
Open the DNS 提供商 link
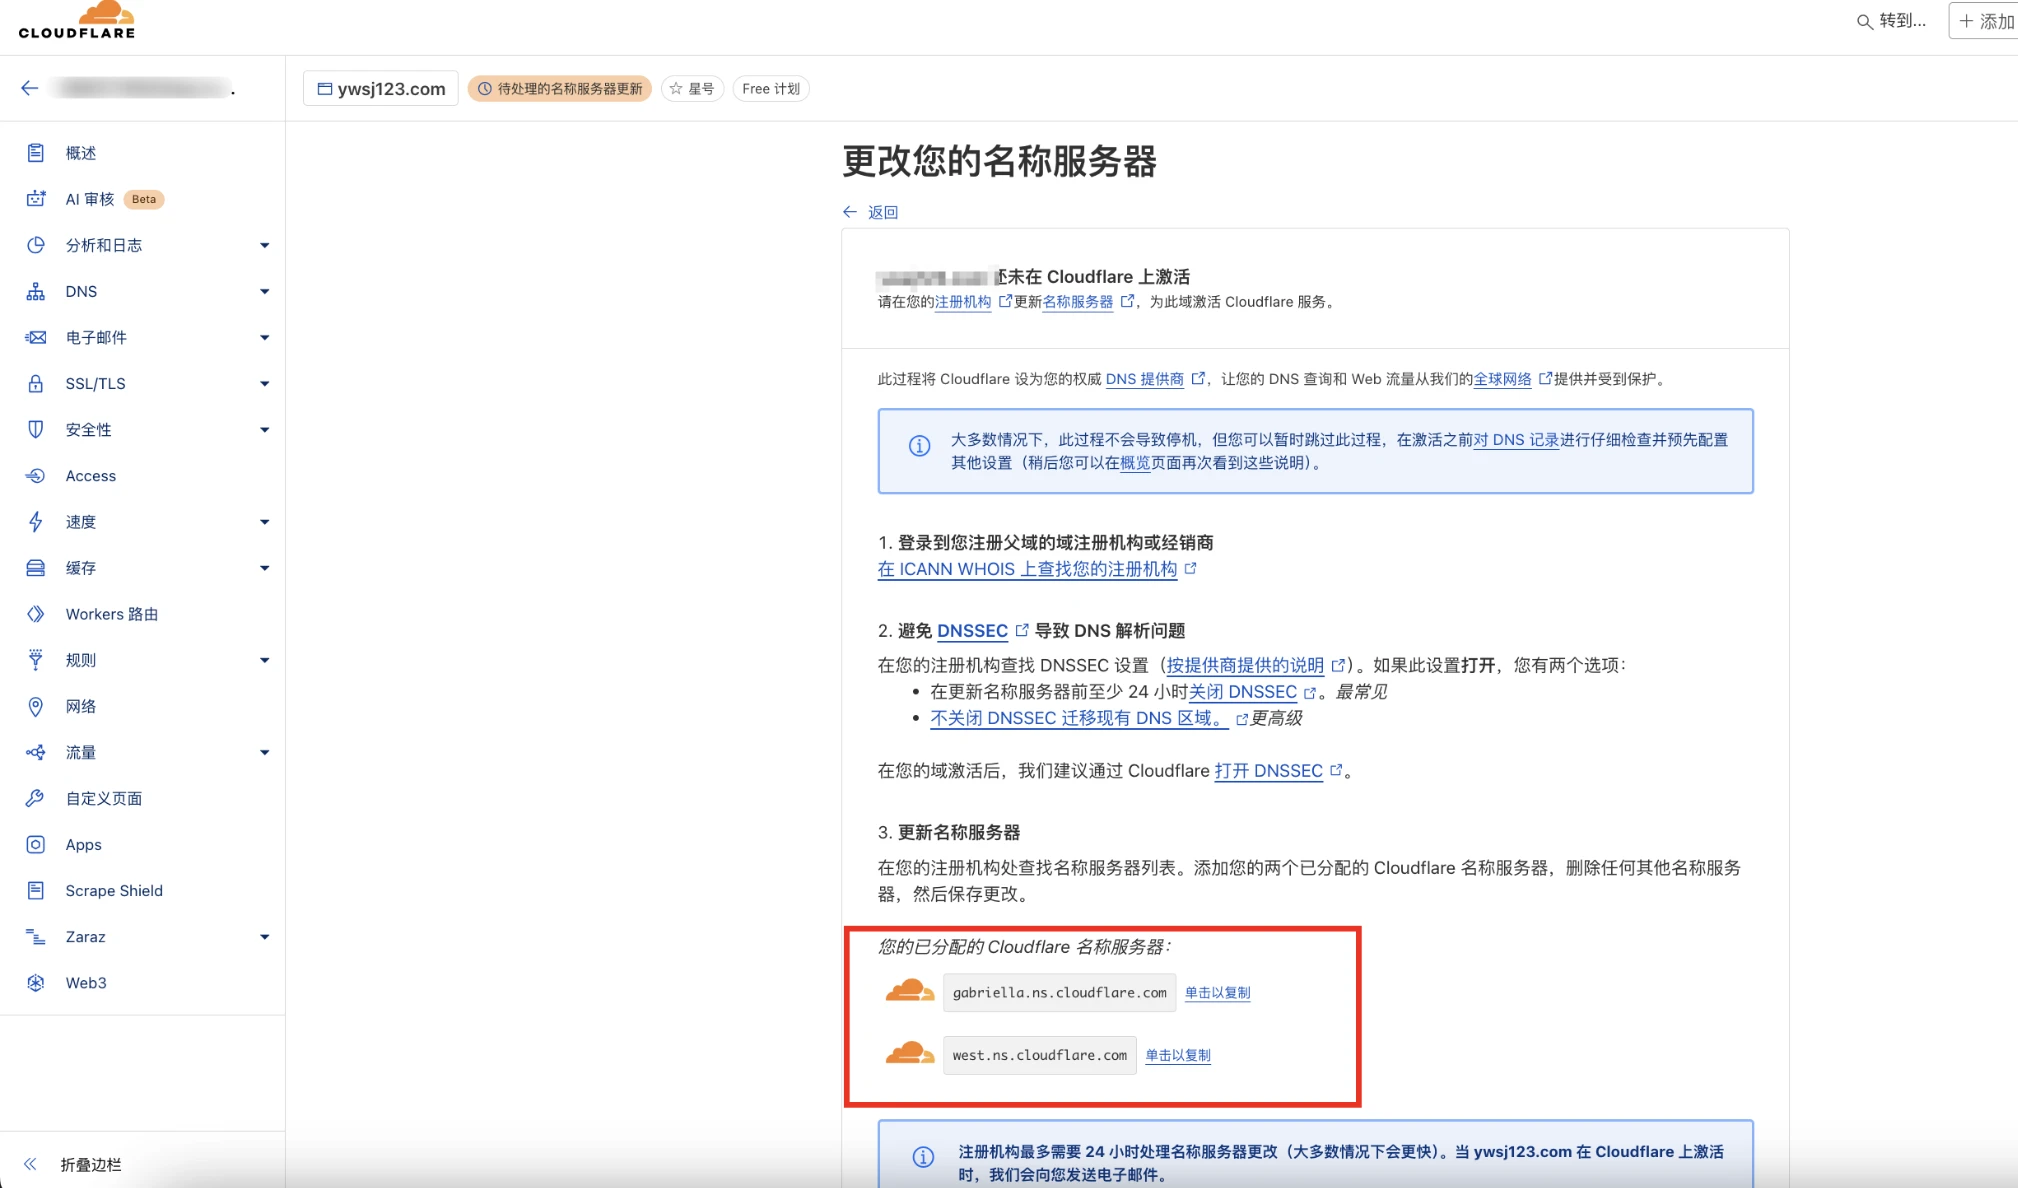coord(1145,379)
